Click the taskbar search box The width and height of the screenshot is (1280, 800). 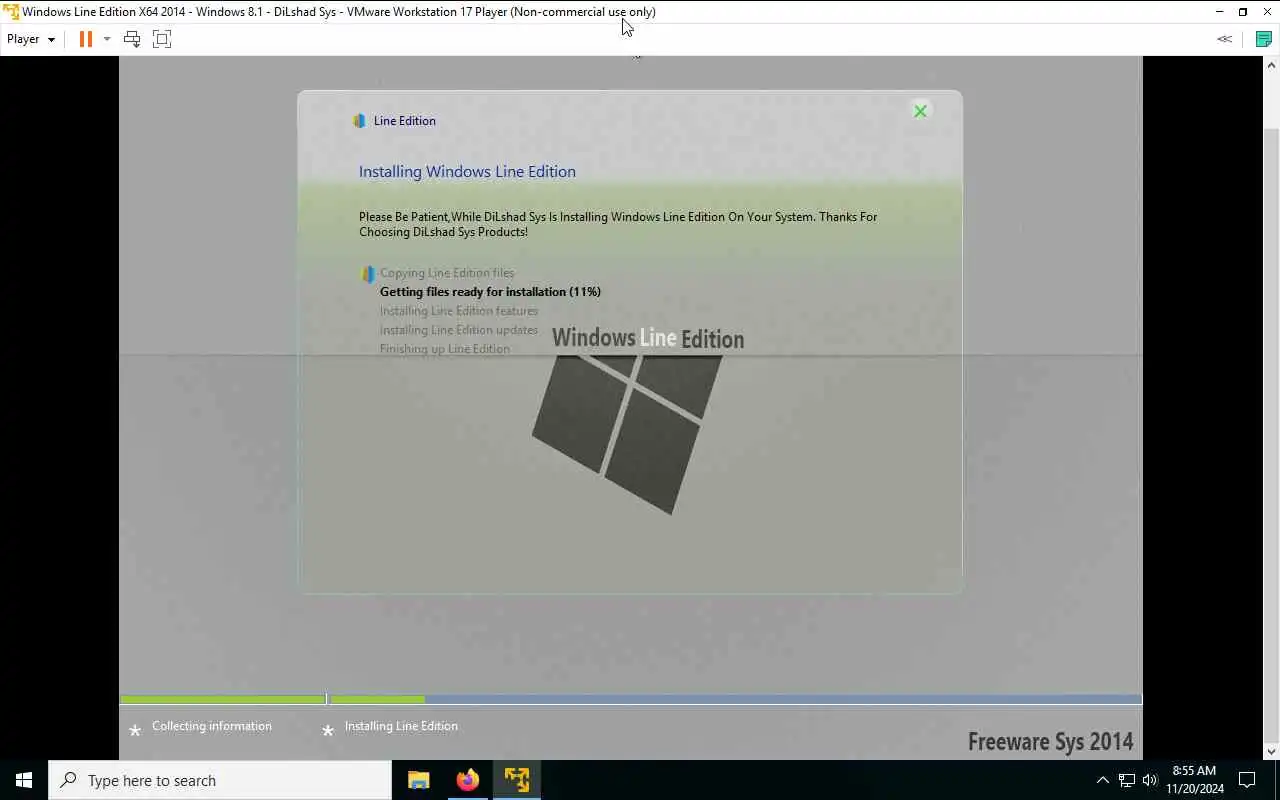click(x=220, y=780)
